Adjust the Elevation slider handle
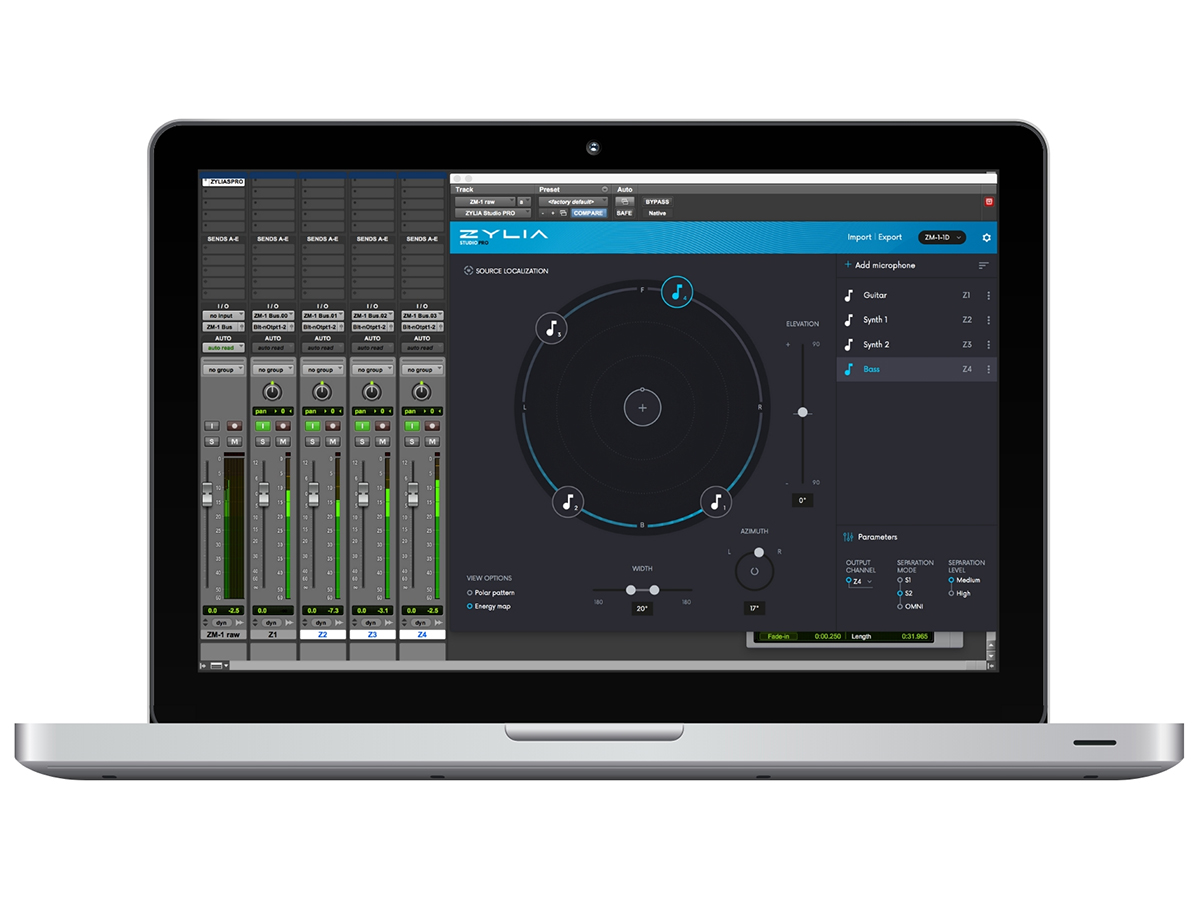1200x900 pixels. [x=803, y=412]
